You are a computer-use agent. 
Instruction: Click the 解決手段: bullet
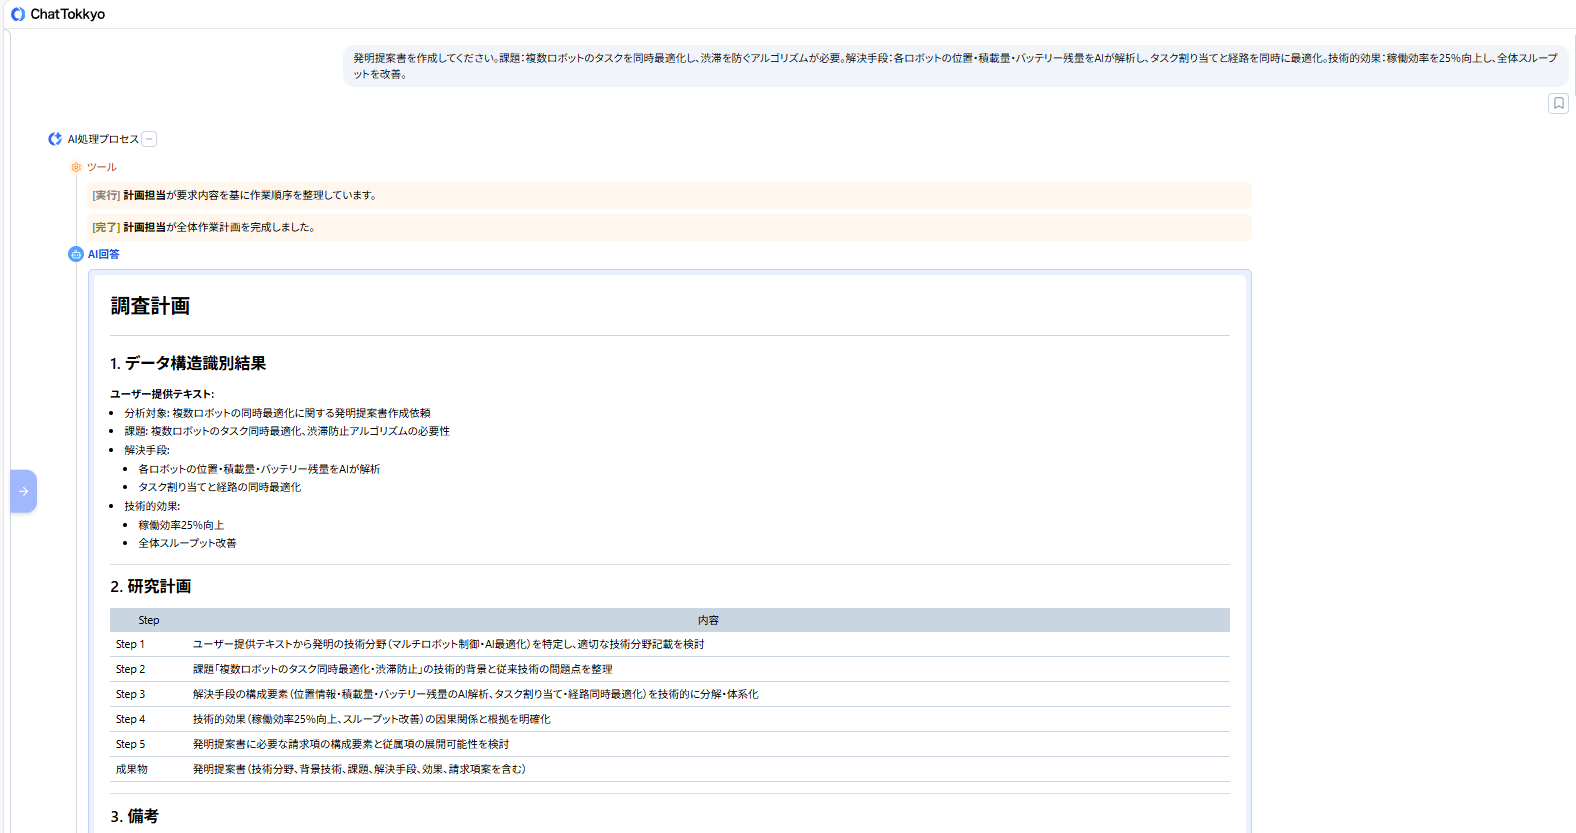coord(147,450)
